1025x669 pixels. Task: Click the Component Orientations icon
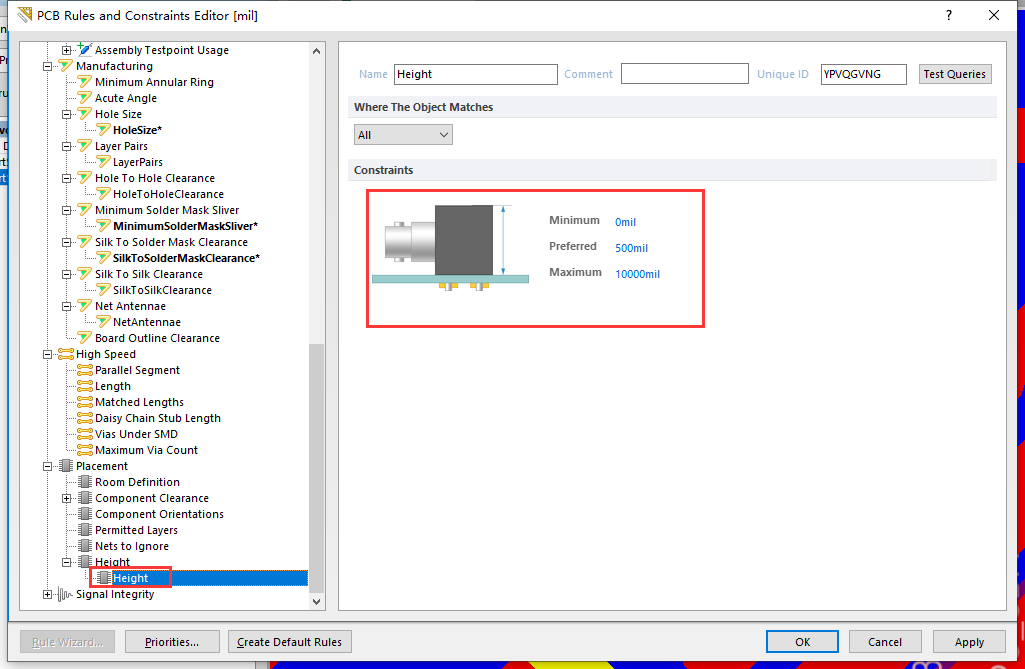click(x=84, y=514)
